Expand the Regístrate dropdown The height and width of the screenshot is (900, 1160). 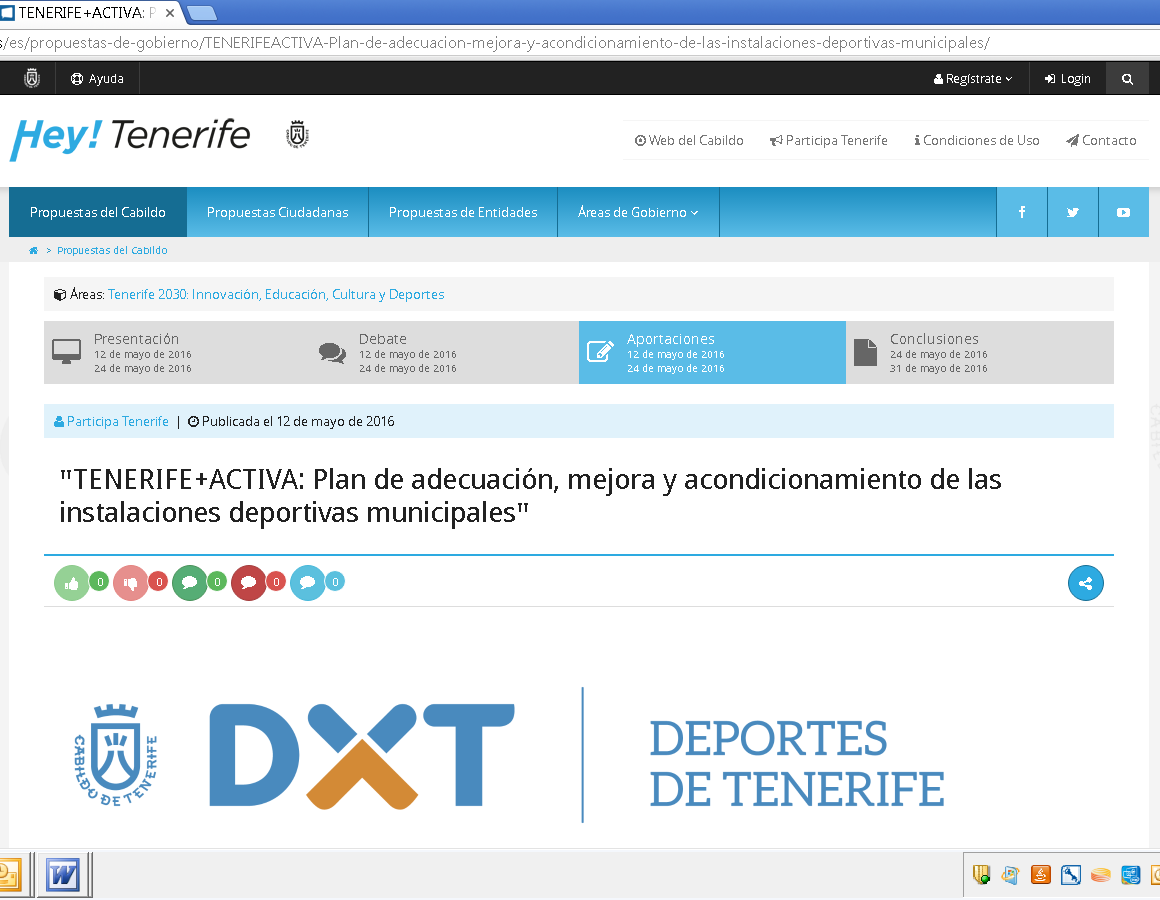coord(973,79)
